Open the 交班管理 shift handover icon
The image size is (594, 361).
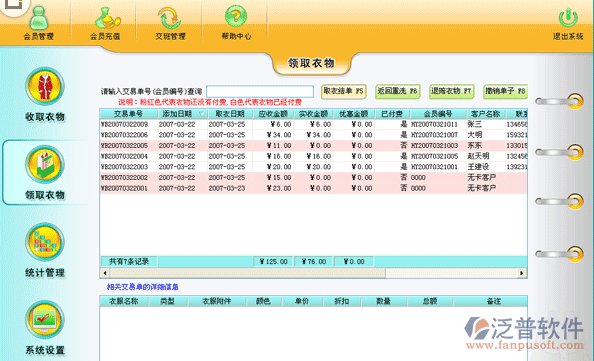click(170, 18)
